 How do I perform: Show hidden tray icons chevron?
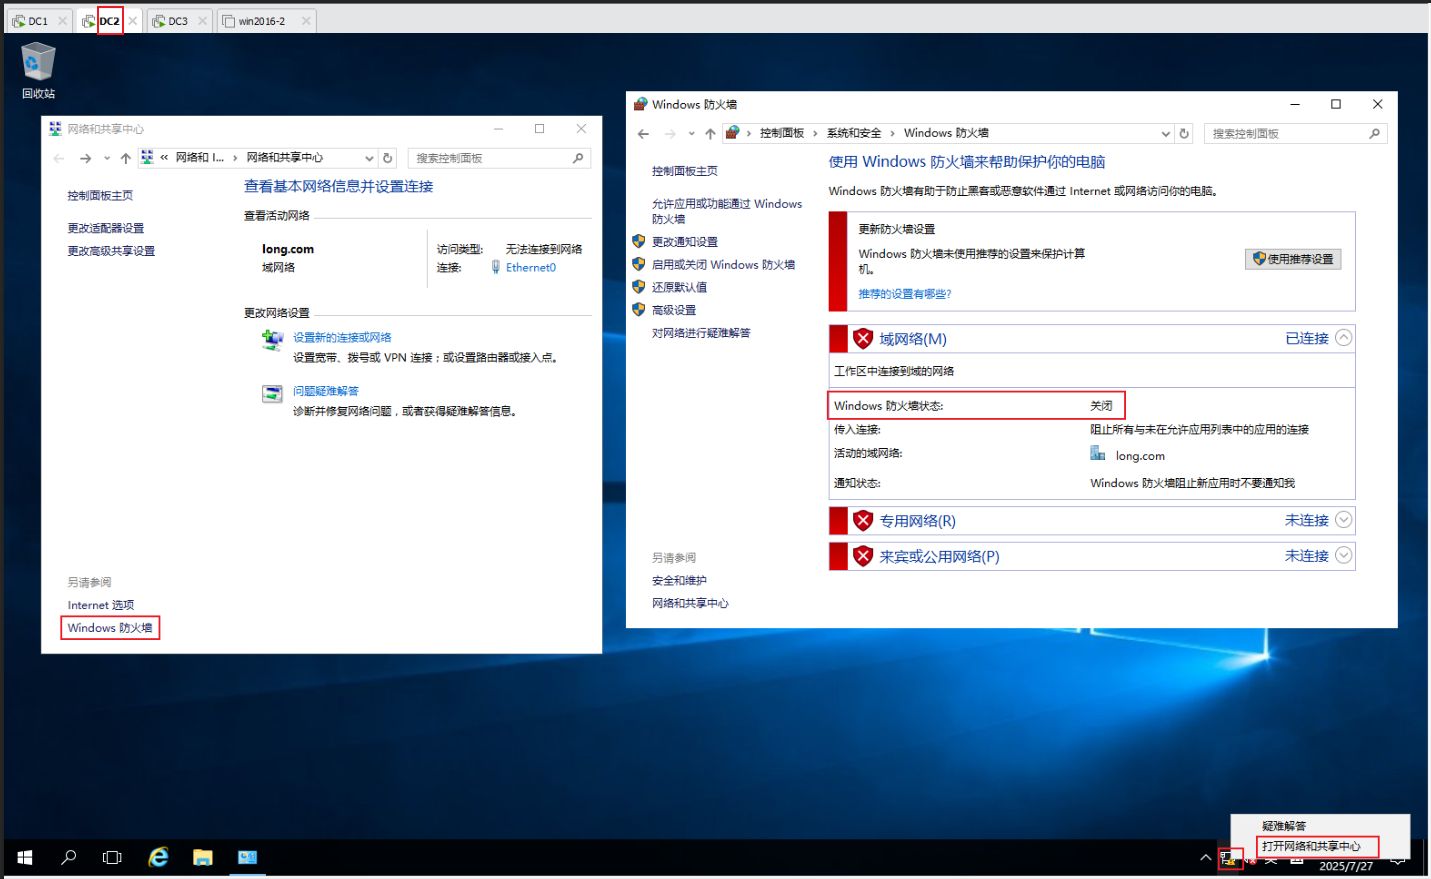coord(1206,858)
